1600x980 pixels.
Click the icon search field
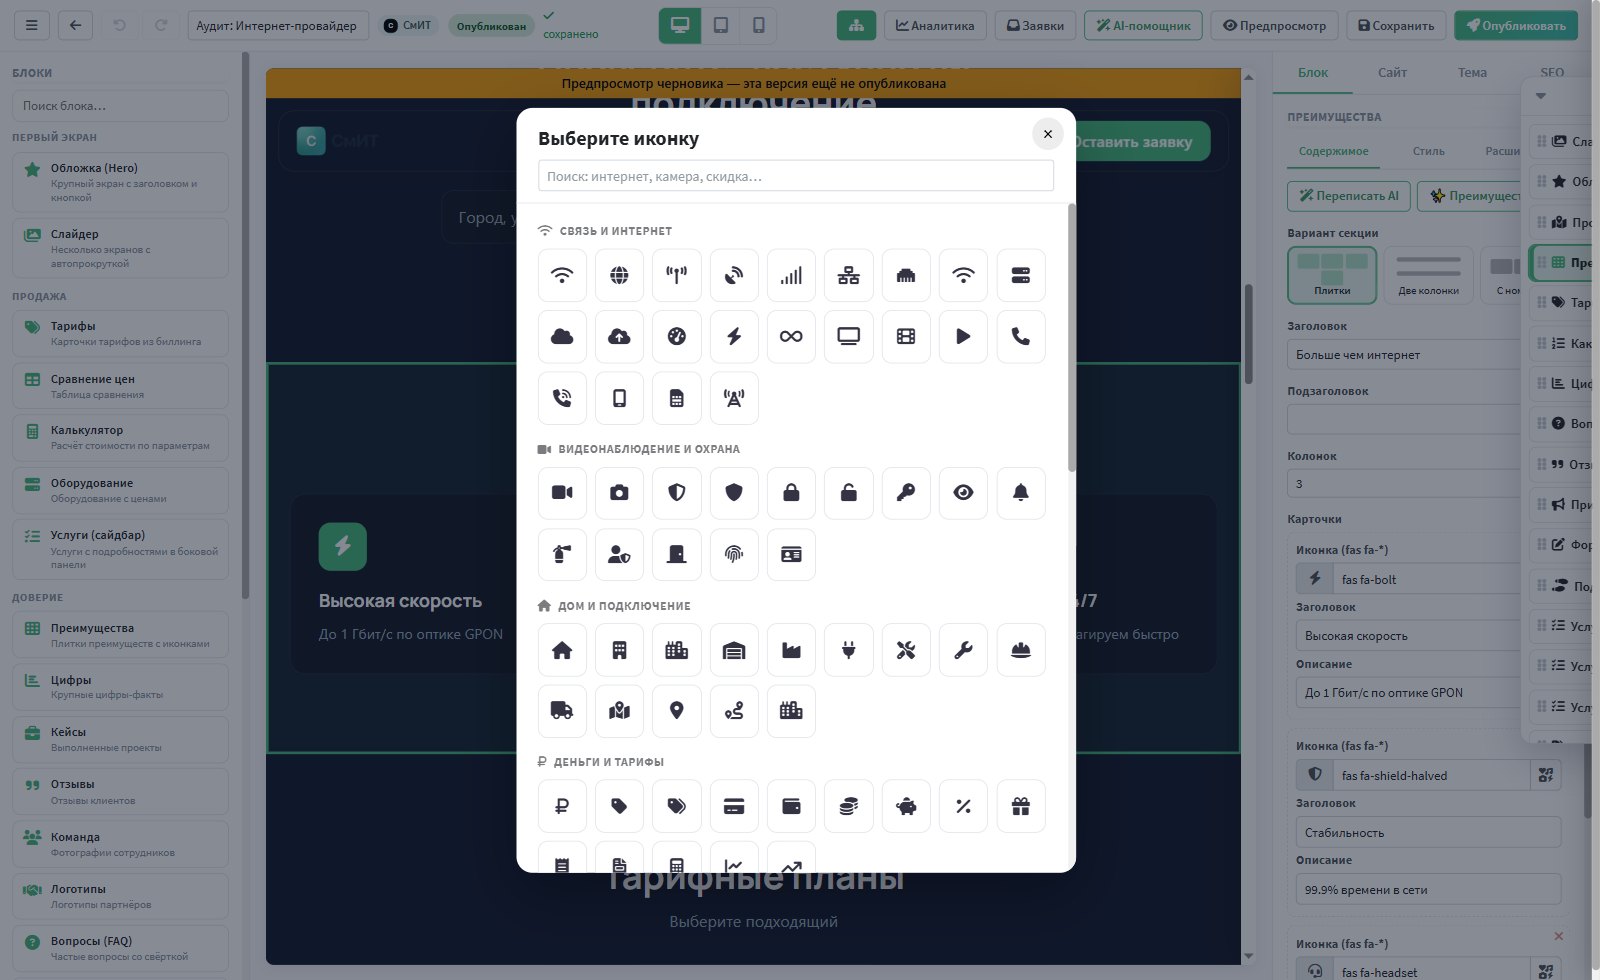tap(796, 176)
